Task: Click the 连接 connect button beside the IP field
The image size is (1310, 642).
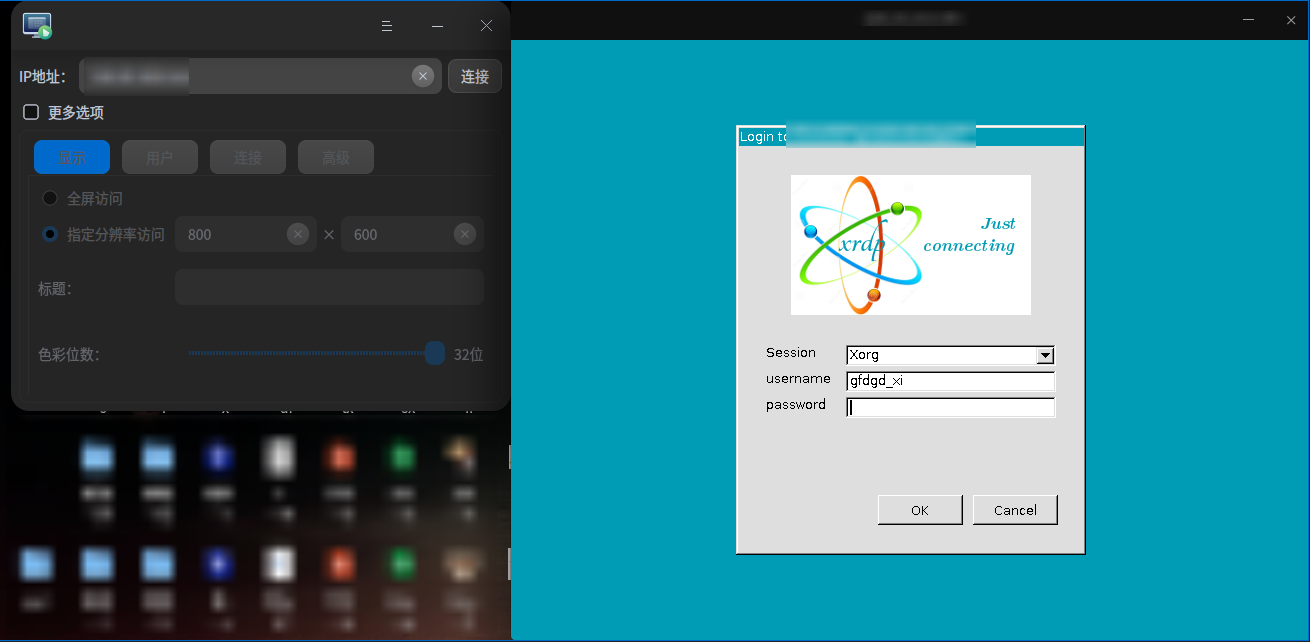Action: 475,76
